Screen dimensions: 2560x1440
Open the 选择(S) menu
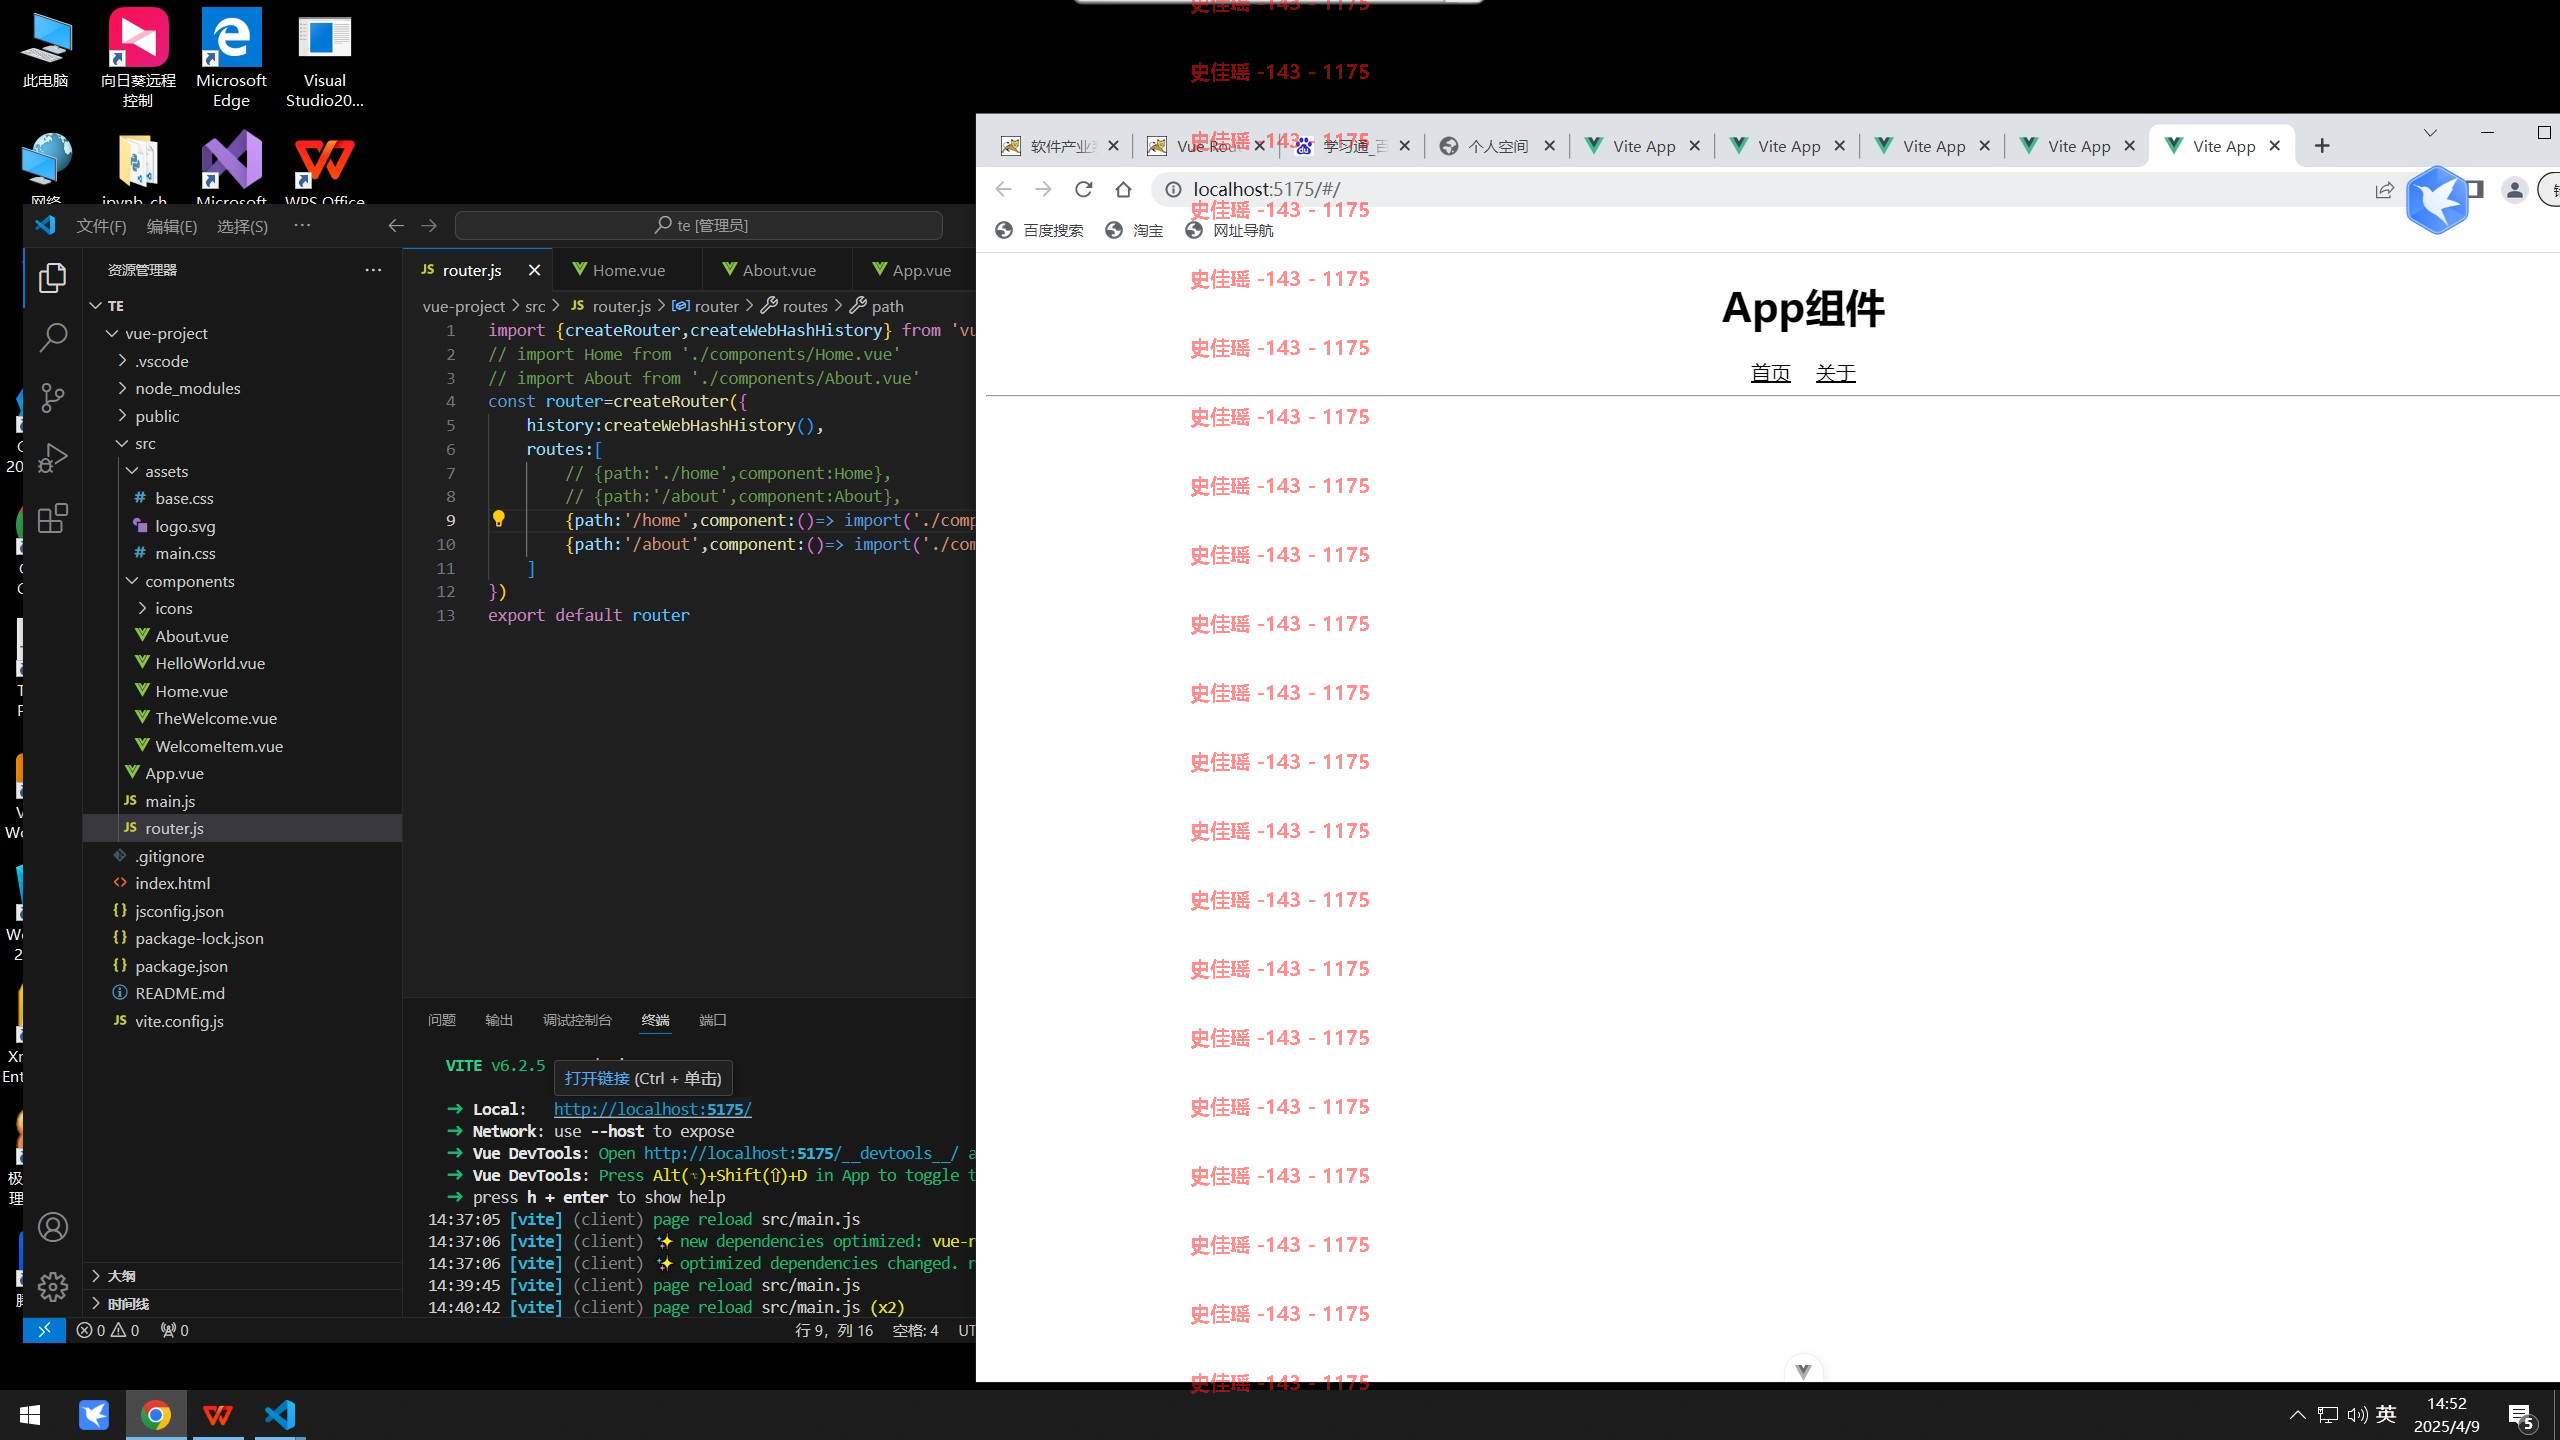click(242, 226)
